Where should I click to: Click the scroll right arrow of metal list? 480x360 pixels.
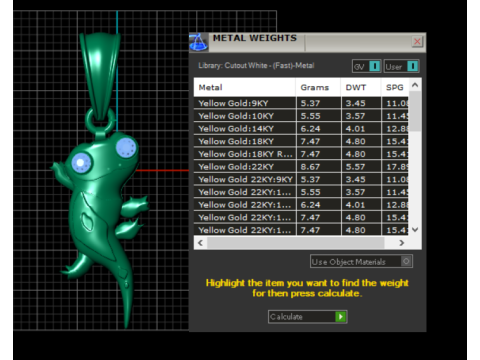402,243
